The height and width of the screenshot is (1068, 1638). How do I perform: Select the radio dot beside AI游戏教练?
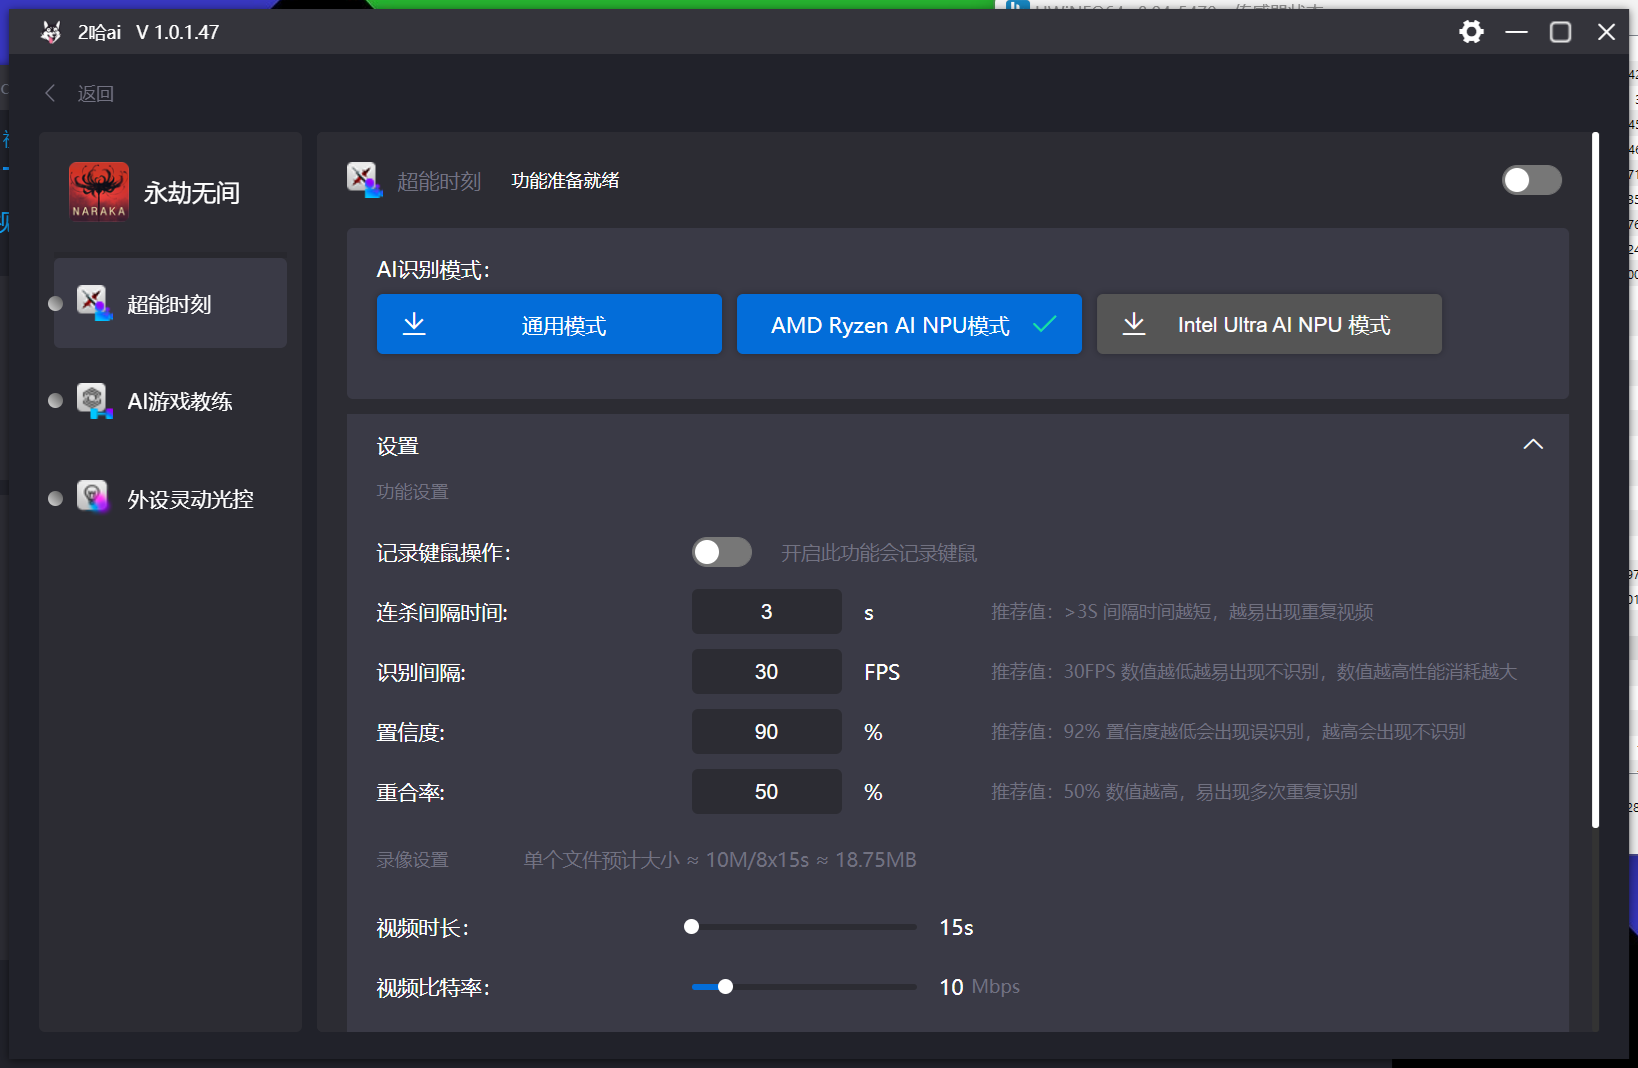[x=56, y=400]
